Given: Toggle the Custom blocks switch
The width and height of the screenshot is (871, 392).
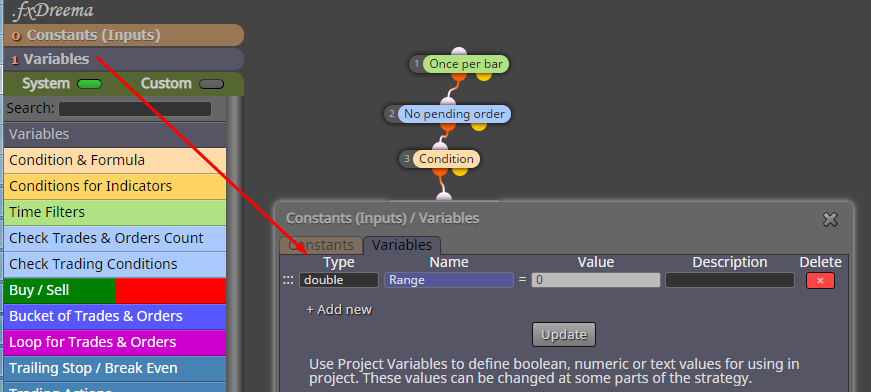Looking at the screenshot, I should coord(211,84).
